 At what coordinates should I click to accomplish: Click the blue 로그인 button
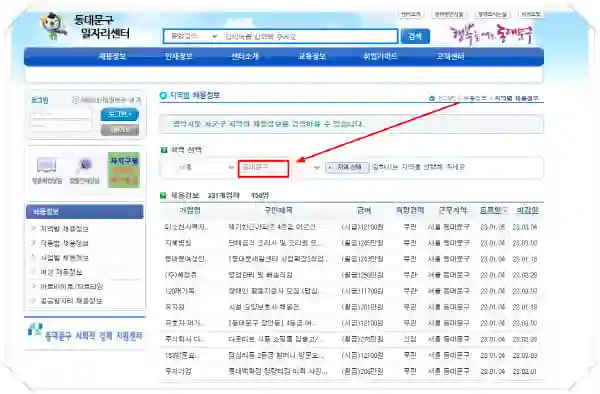119,114
